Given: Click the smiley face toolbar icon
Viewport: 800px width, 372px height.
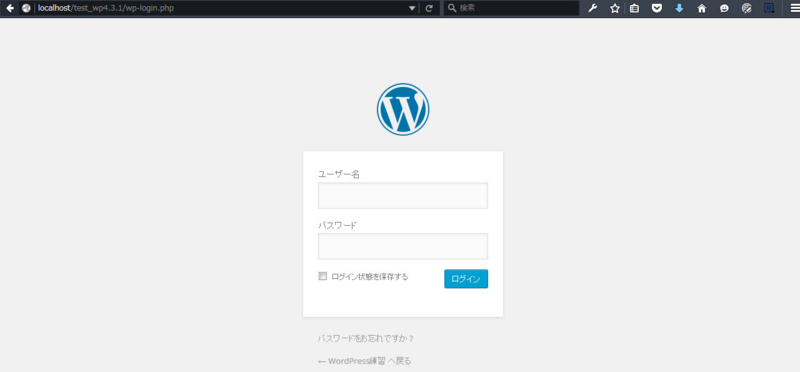Looking at the screenshot, I should coord(724,8).
